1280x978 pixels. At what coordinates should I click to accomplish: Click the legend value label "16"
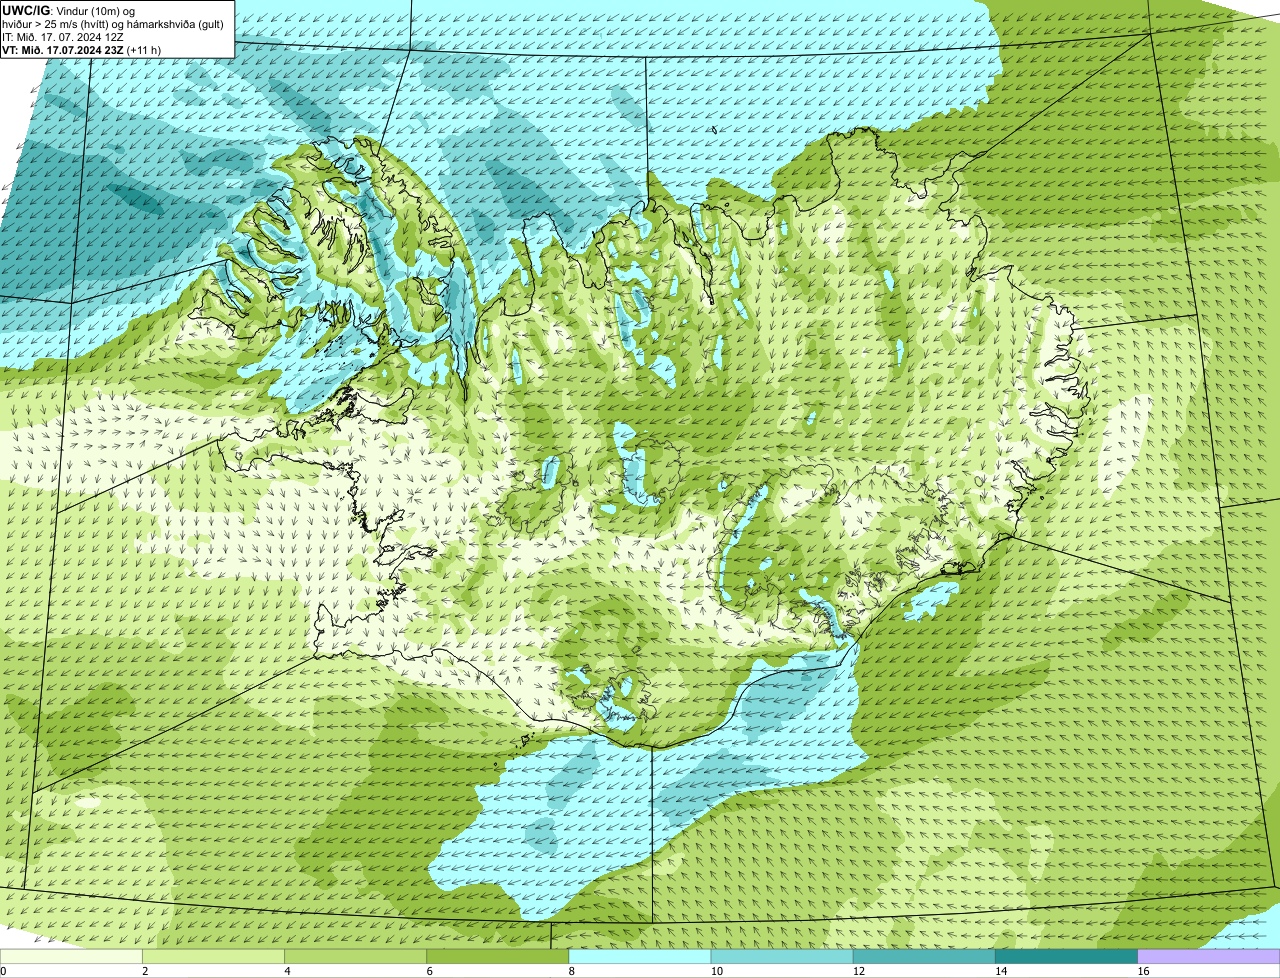[x=1142, y=971]
